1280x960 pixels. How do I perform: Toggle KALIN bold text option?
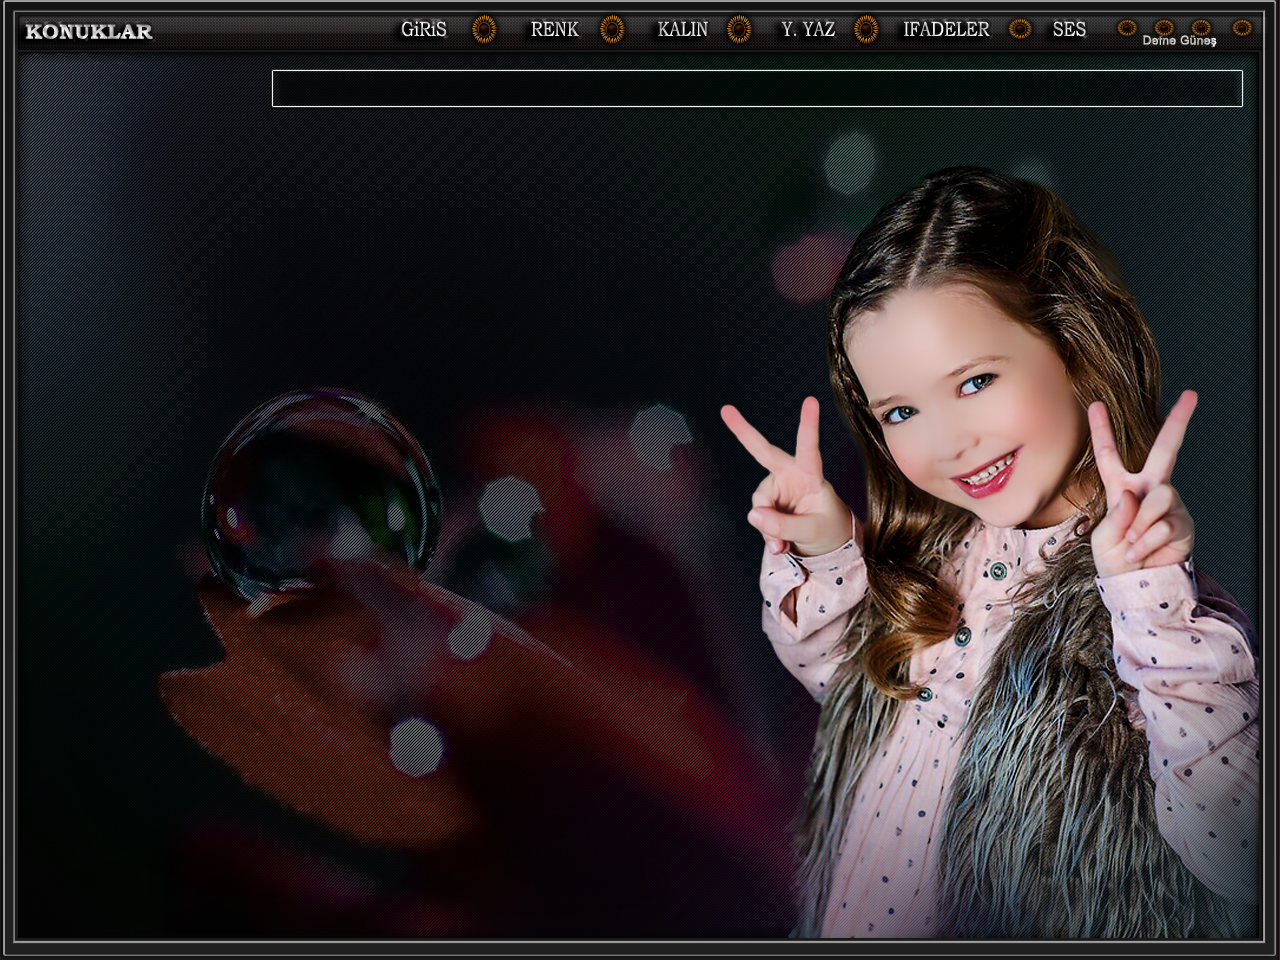[x=683, y=30]
